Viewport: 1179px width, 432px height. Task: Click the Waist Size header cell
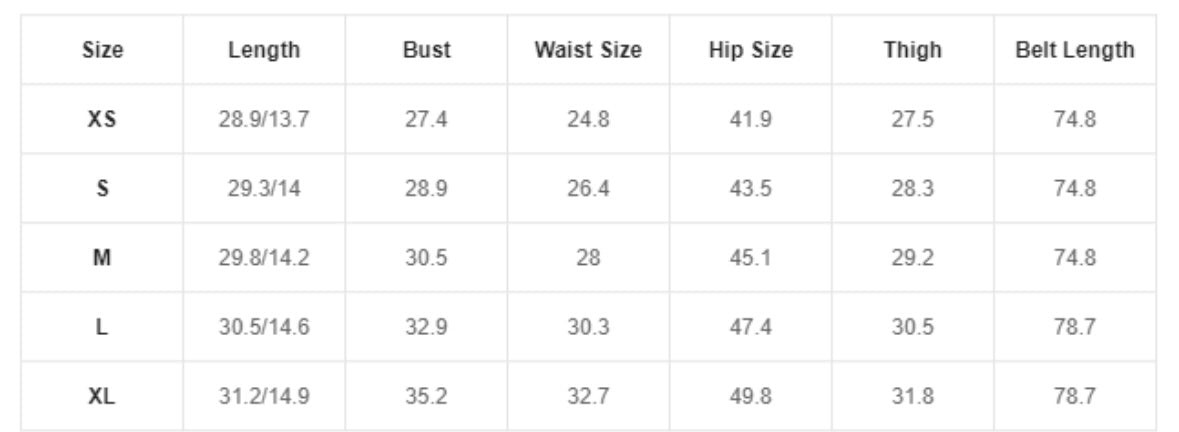(588, 50)
